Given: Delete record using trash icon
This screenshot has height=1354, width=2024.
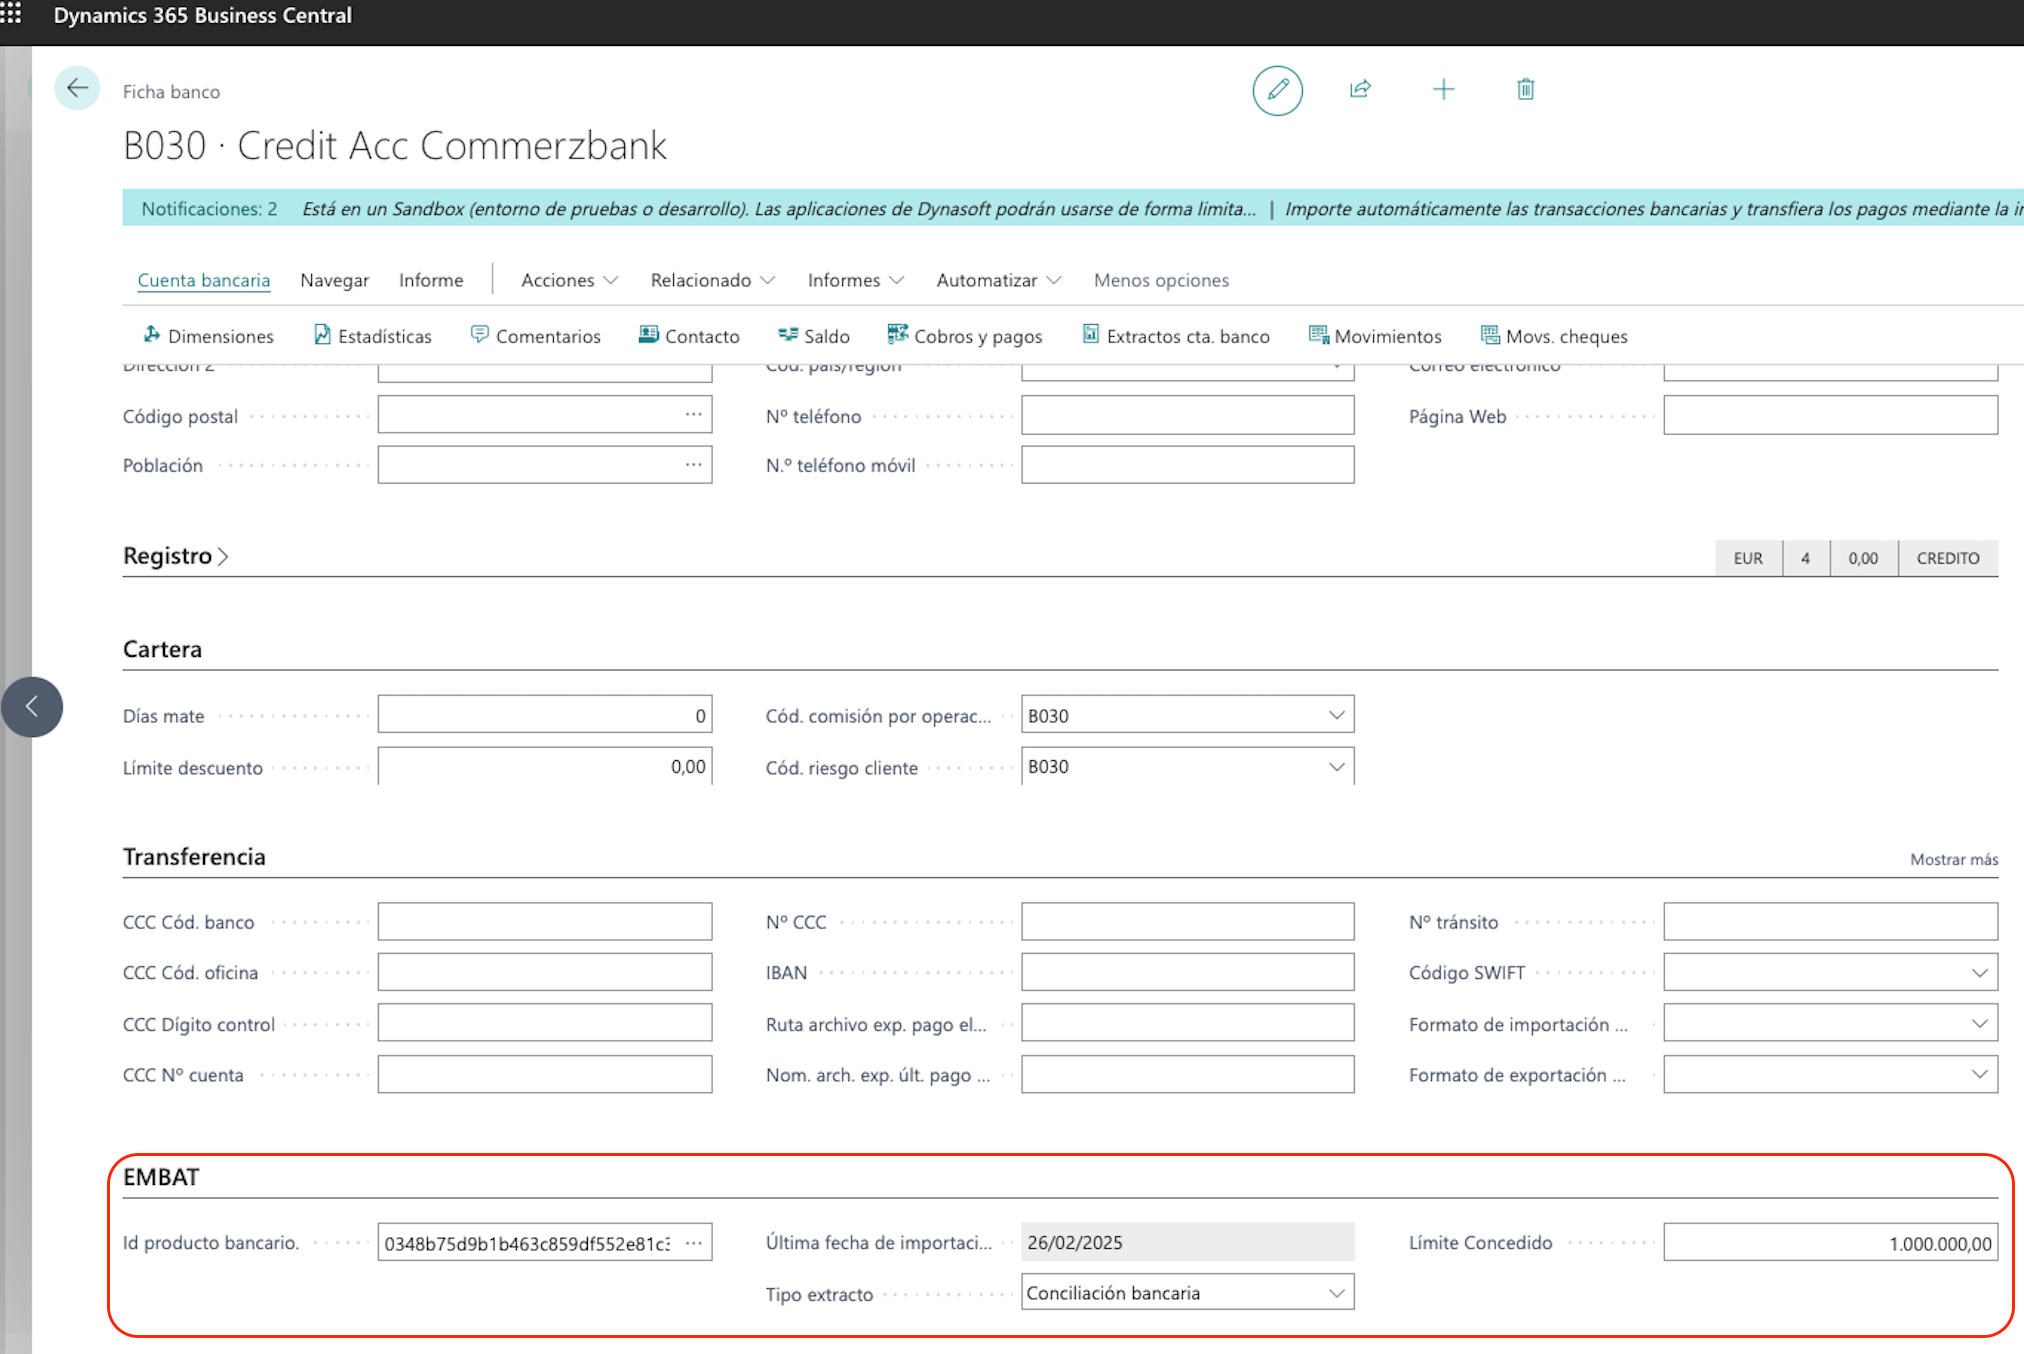Looking at the screenshot, I should coord(1525,89).
